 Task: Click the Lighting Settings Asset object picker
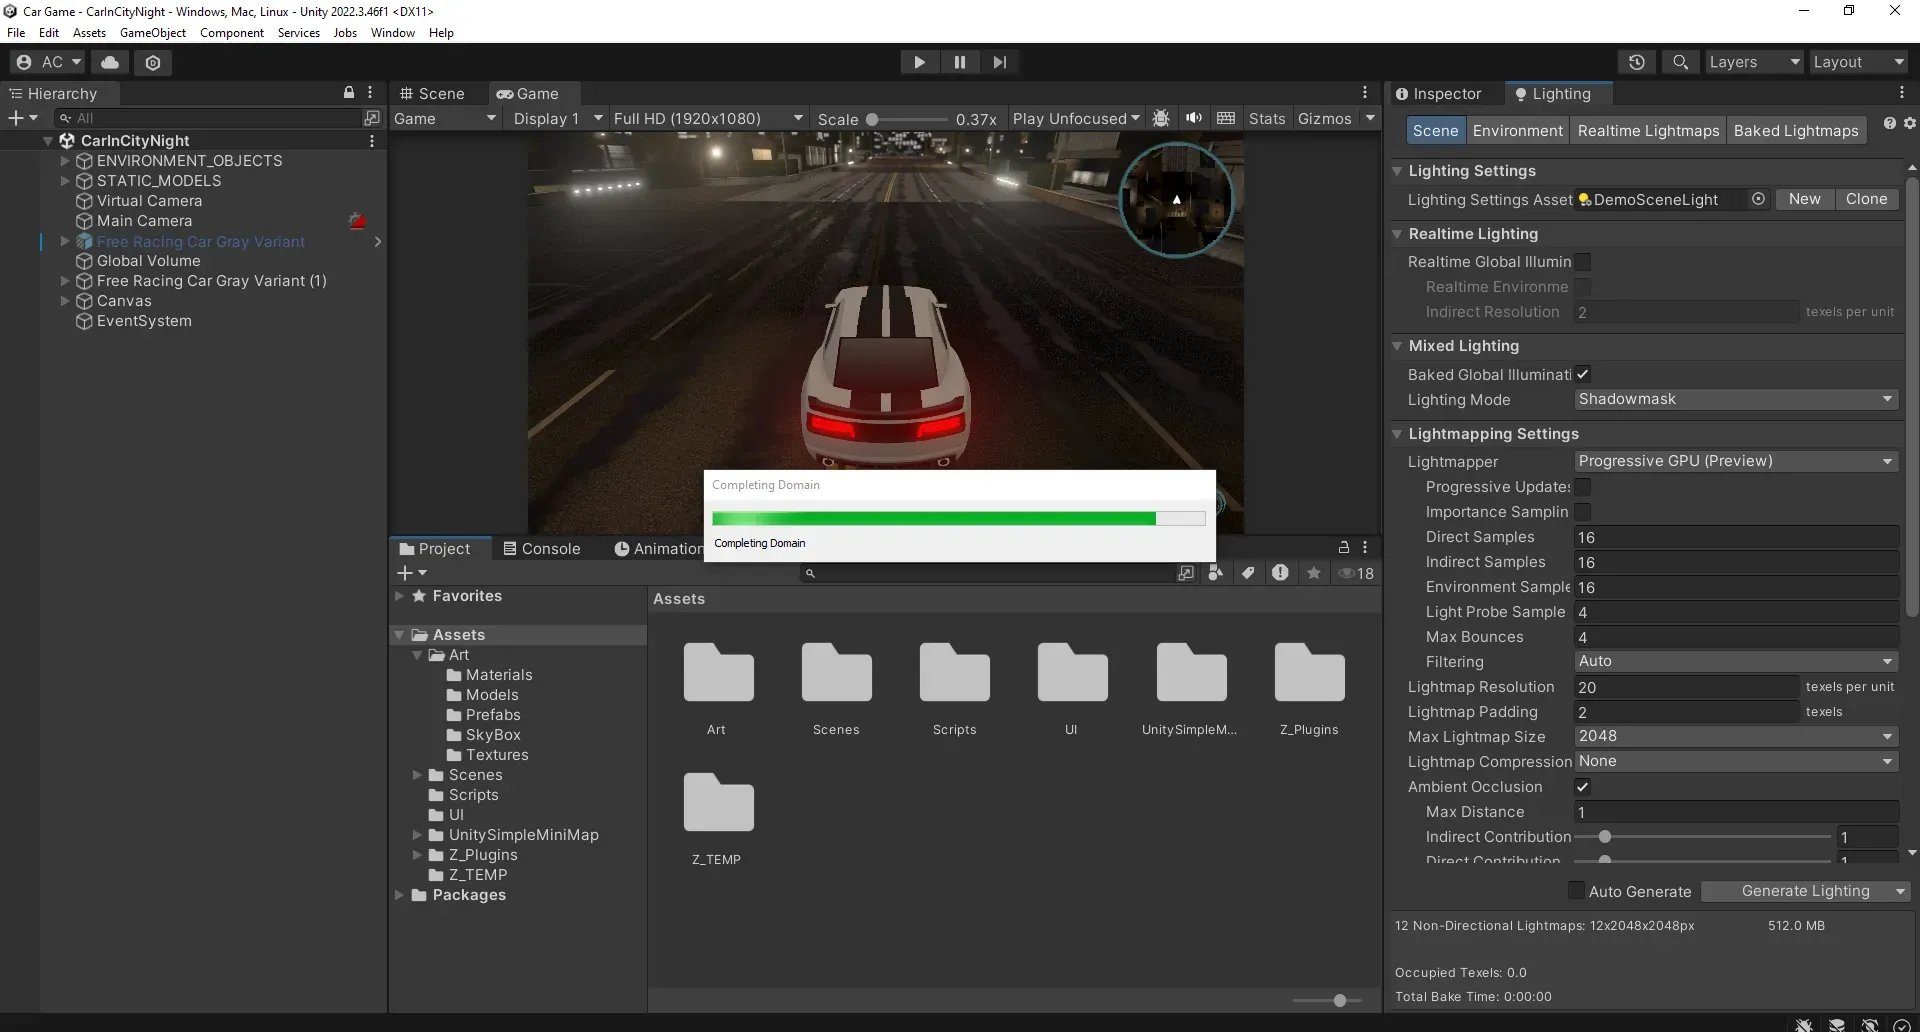[x=1758, y=199]
